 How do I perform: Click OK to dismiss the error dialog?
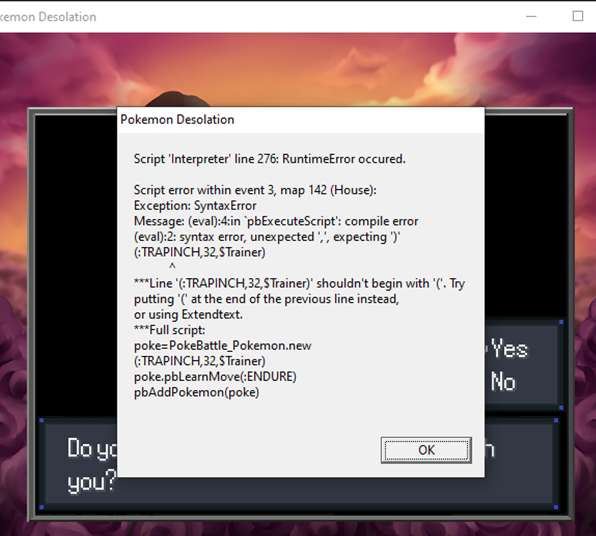click(426, 450)
